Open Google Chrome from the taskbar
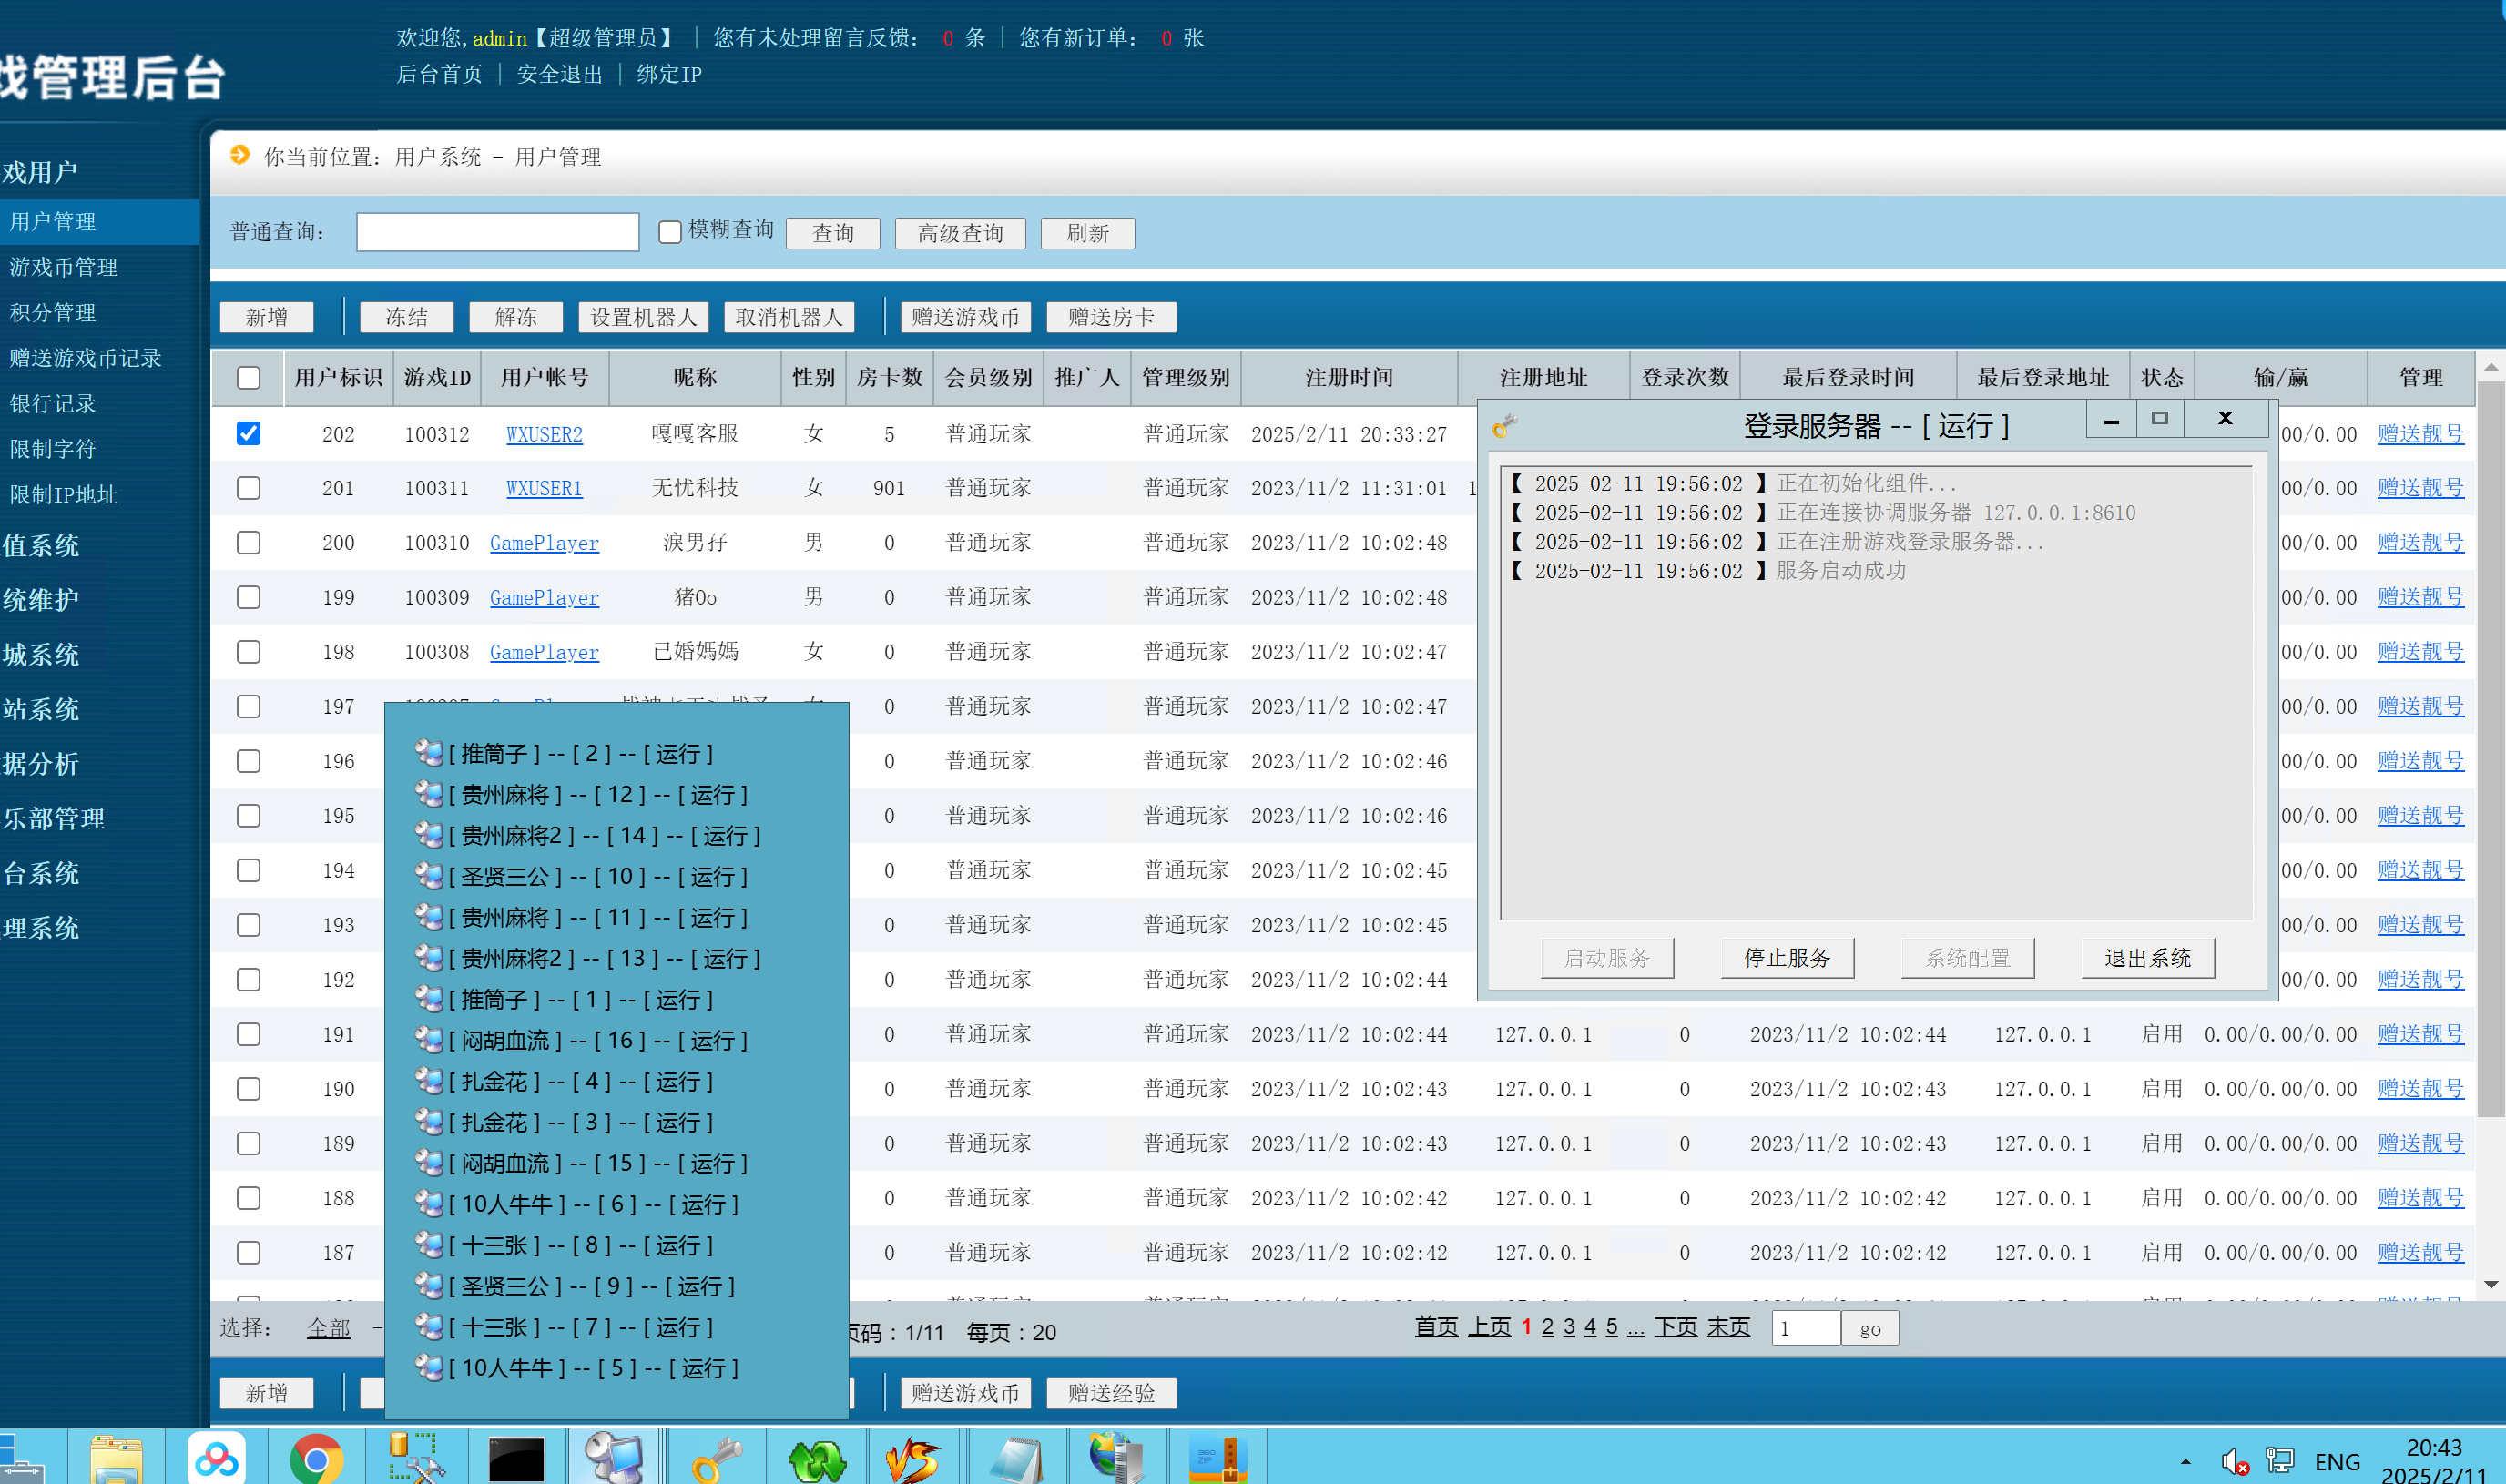The image size is (2506, 1484). point(316,1459)
